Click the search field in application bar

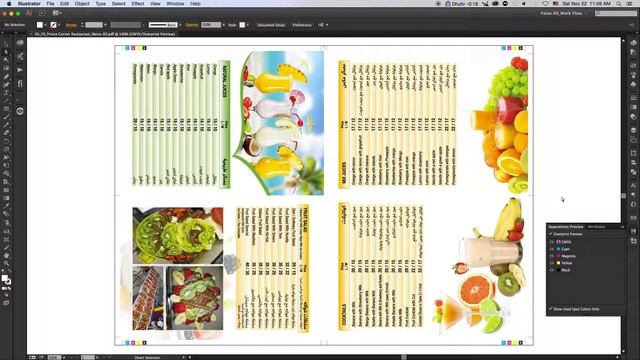click(616, 13)
